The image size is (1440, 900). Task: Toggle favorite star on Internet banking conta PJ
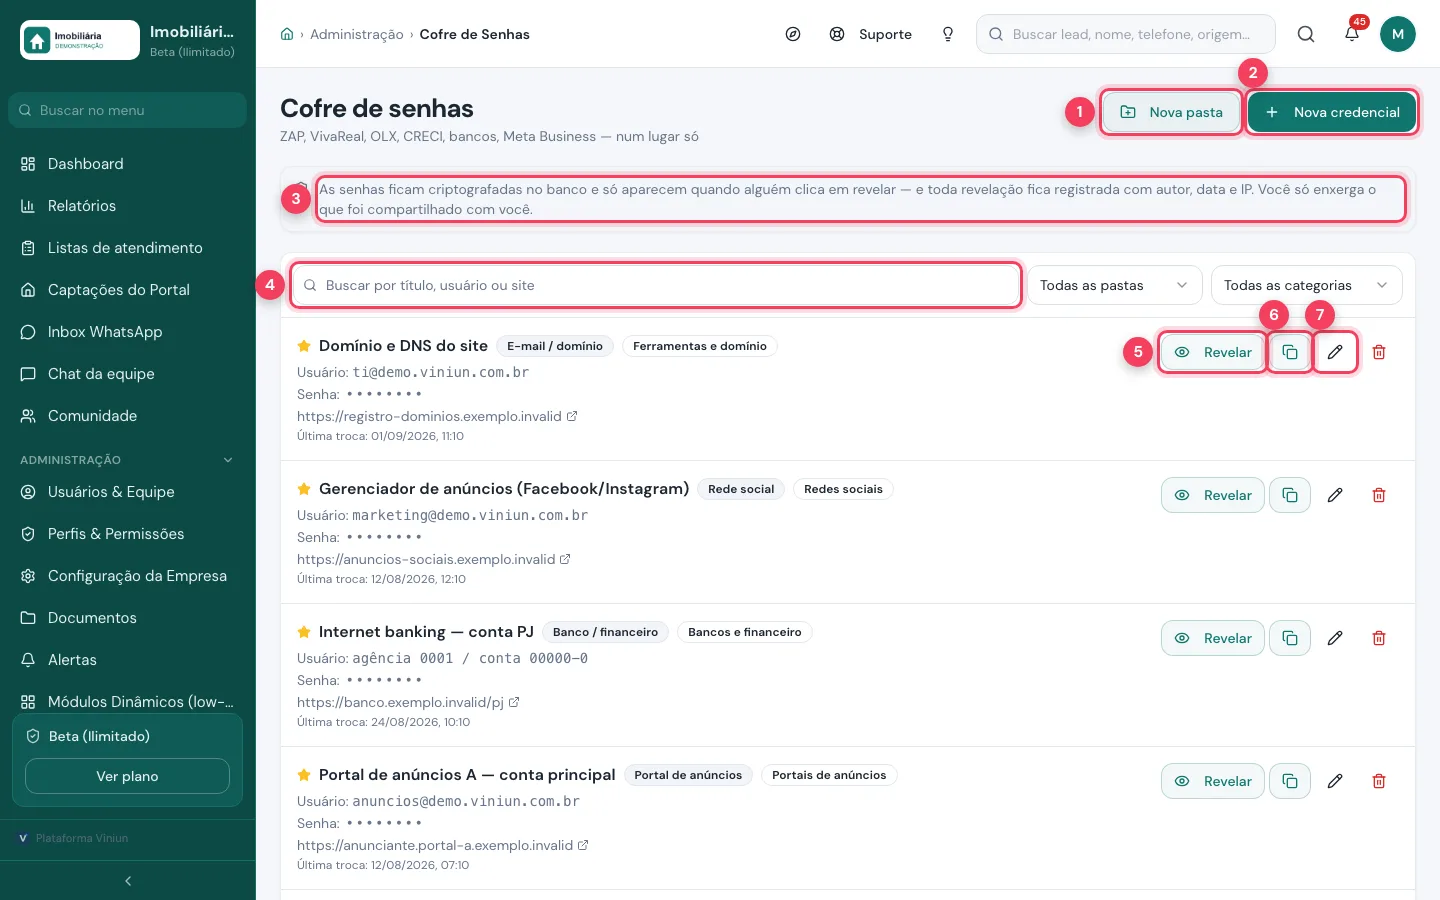[x=304, y=632]
